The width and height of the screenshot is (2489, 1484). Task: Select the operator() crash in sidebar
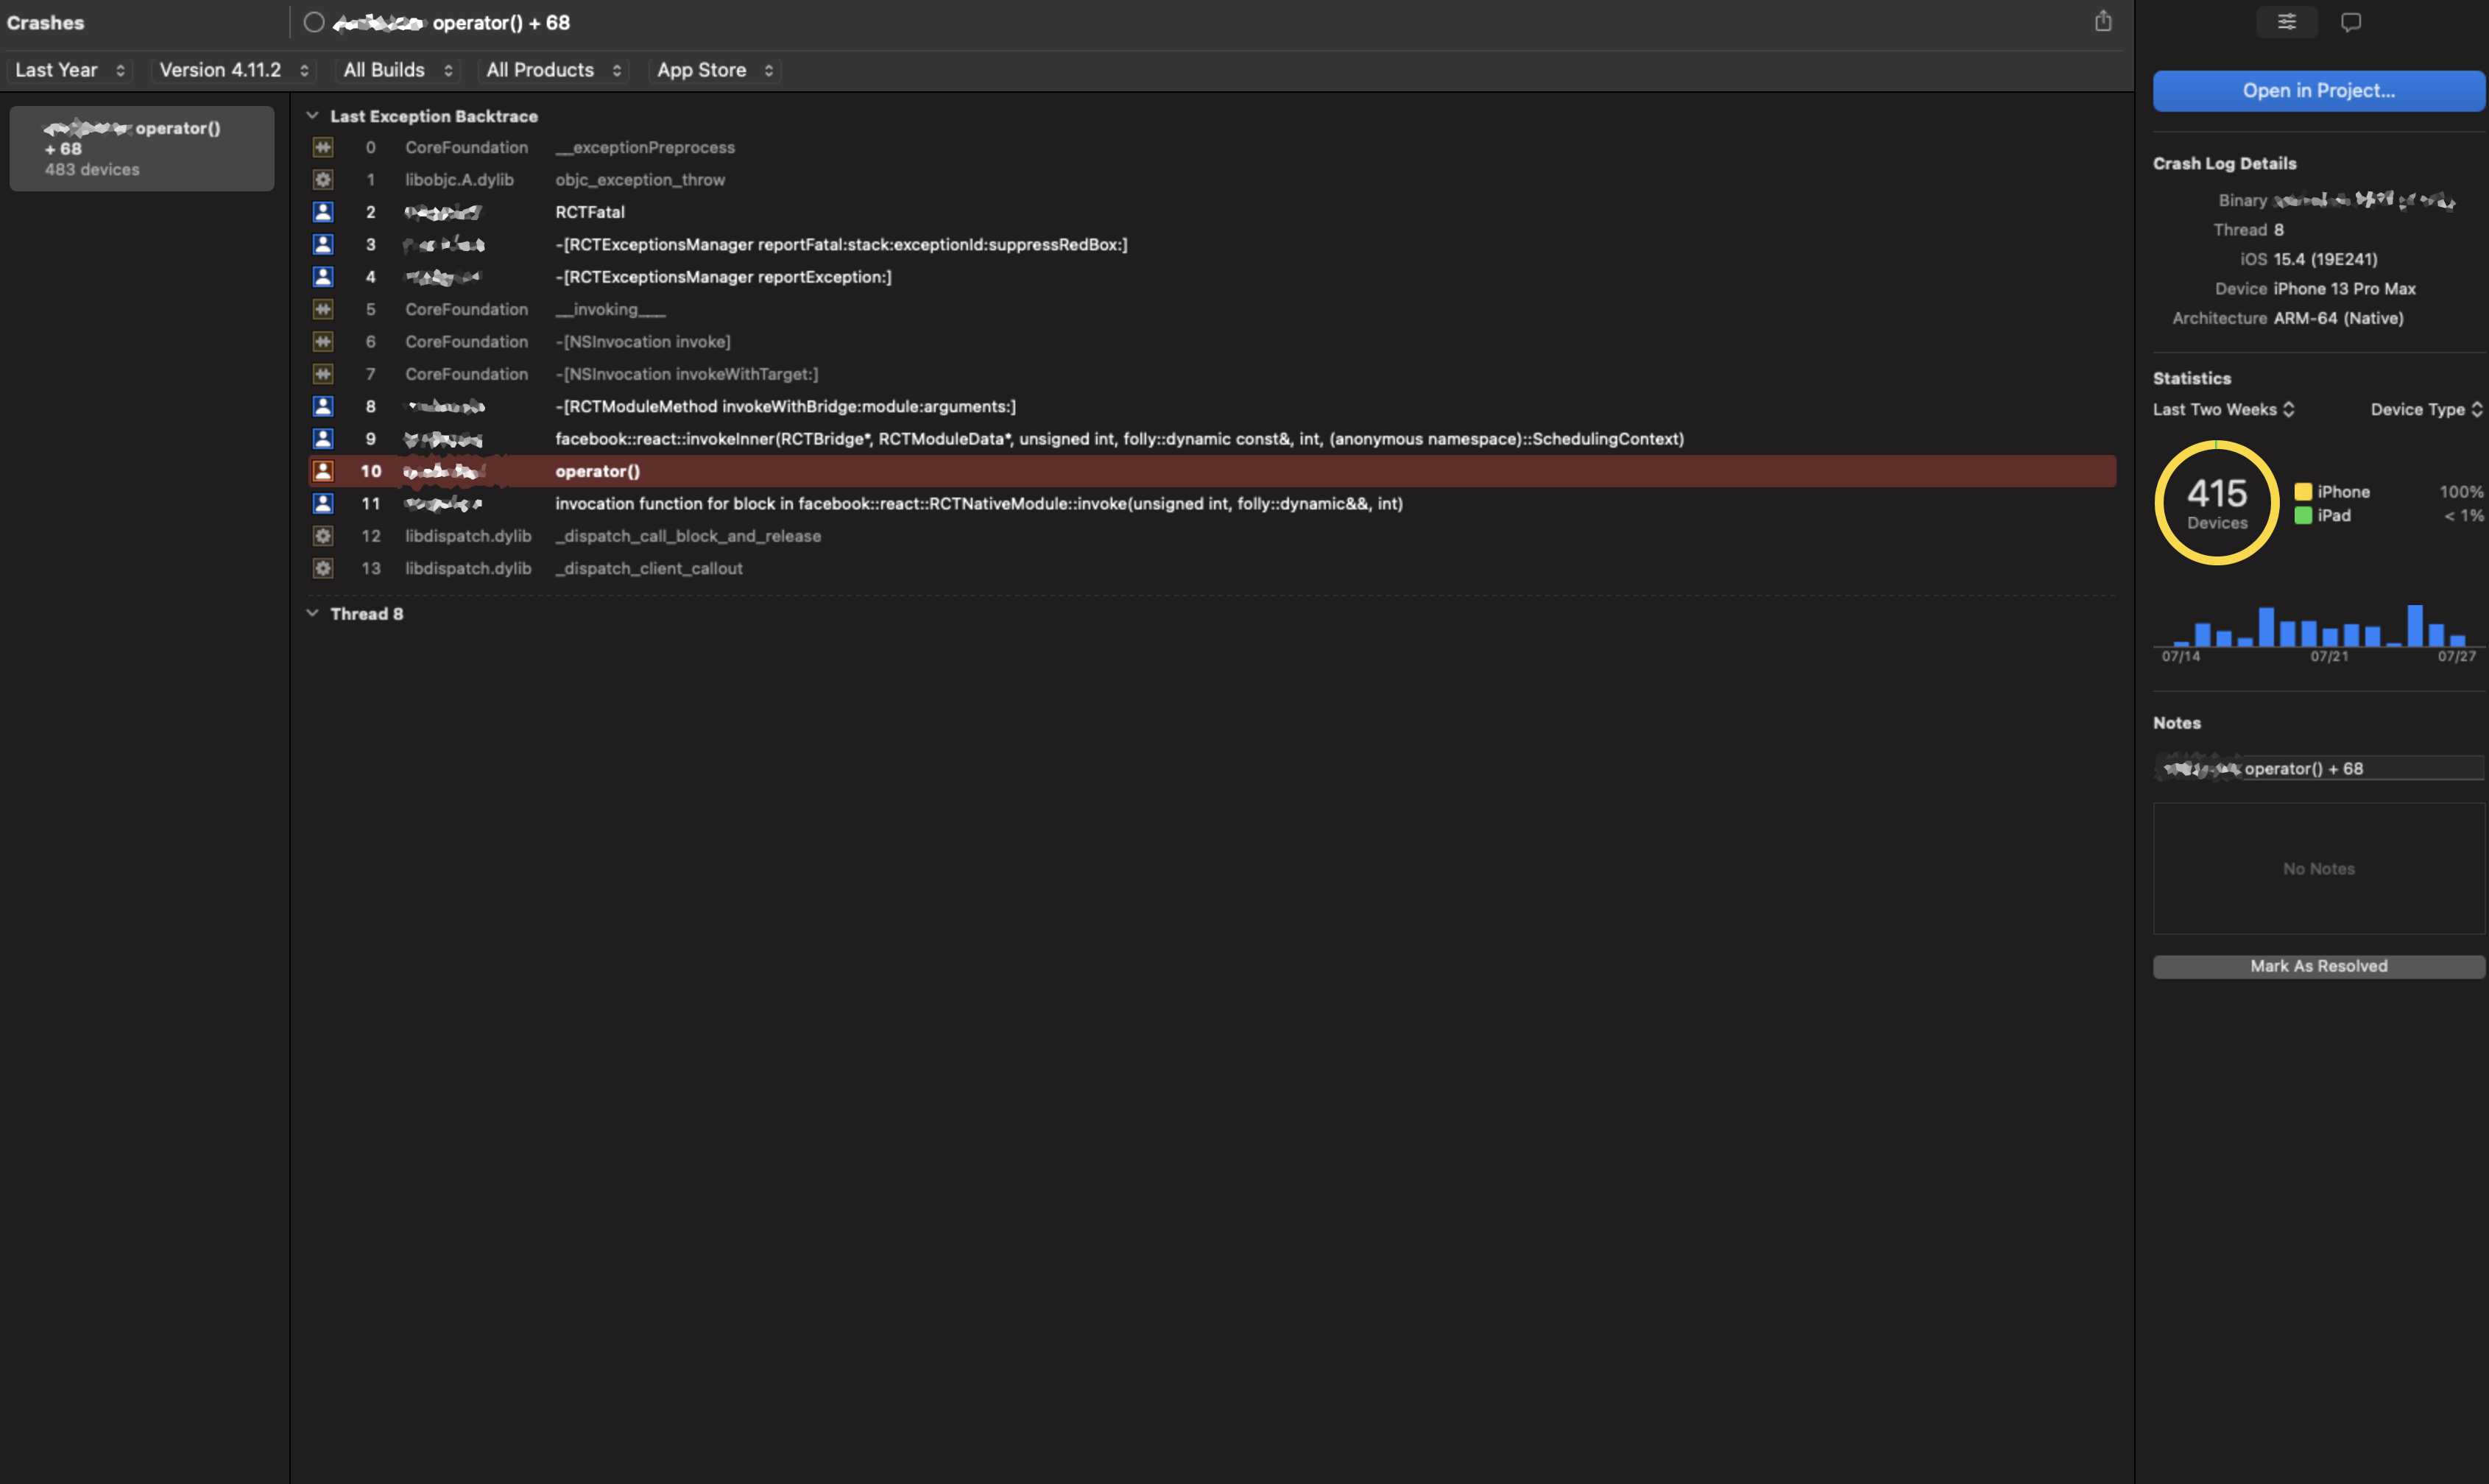click(x=141, y=148)
